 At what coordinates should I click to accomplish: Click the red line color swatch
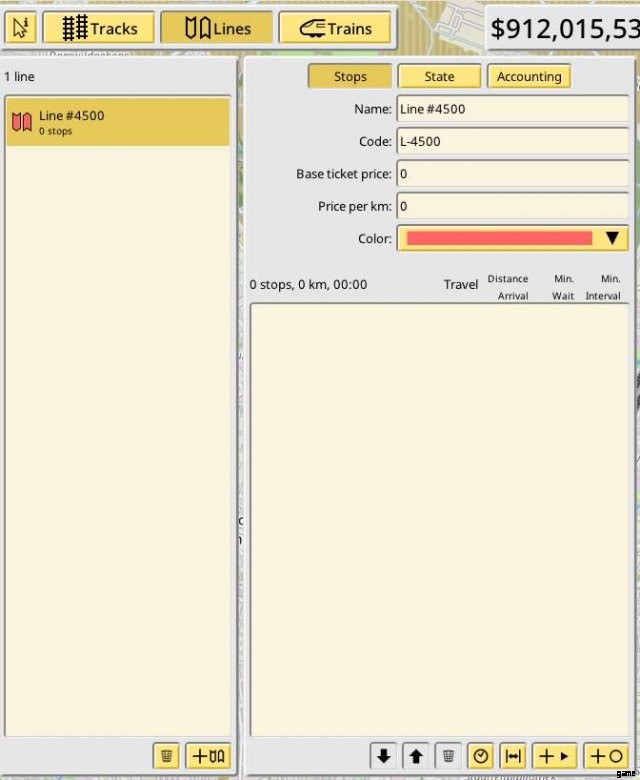499,238
